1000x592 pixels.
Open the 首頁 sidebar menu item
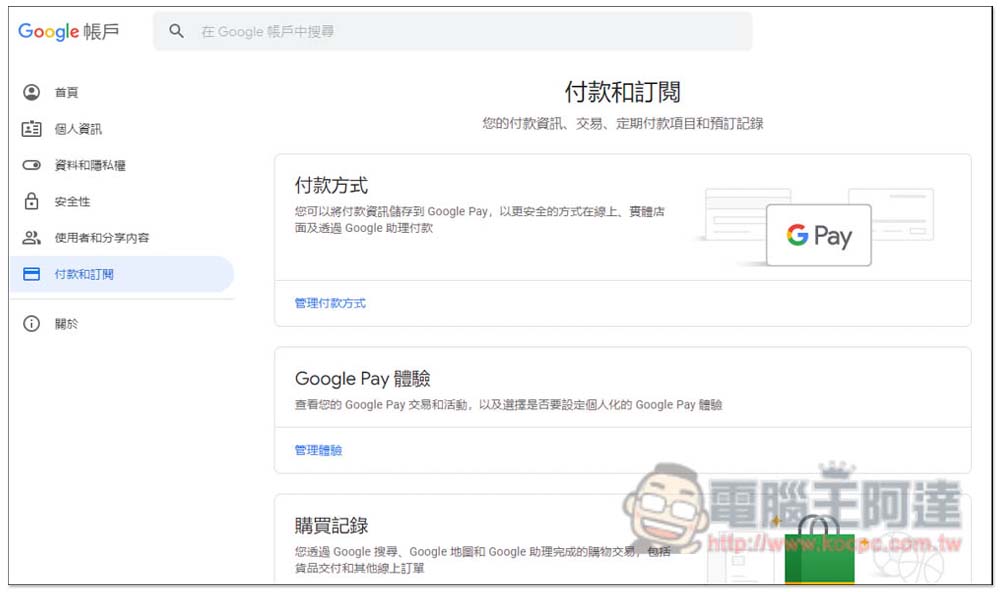66,93
